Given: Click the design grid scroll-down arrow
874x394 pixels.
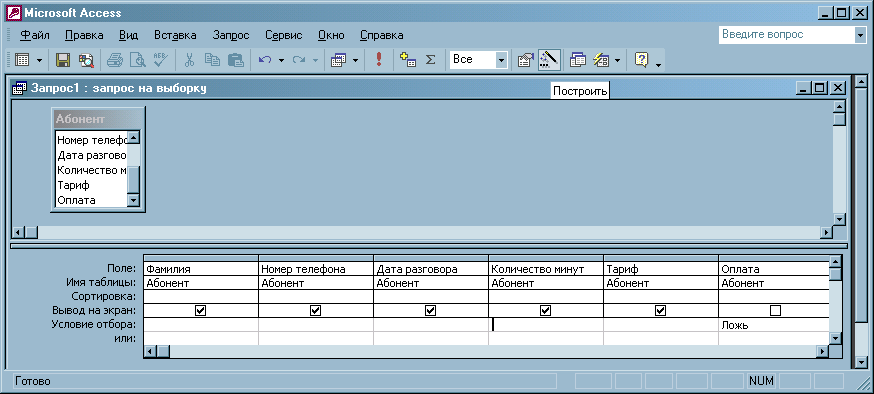Looking at the screenshot, I should click(x=835, y=338).
